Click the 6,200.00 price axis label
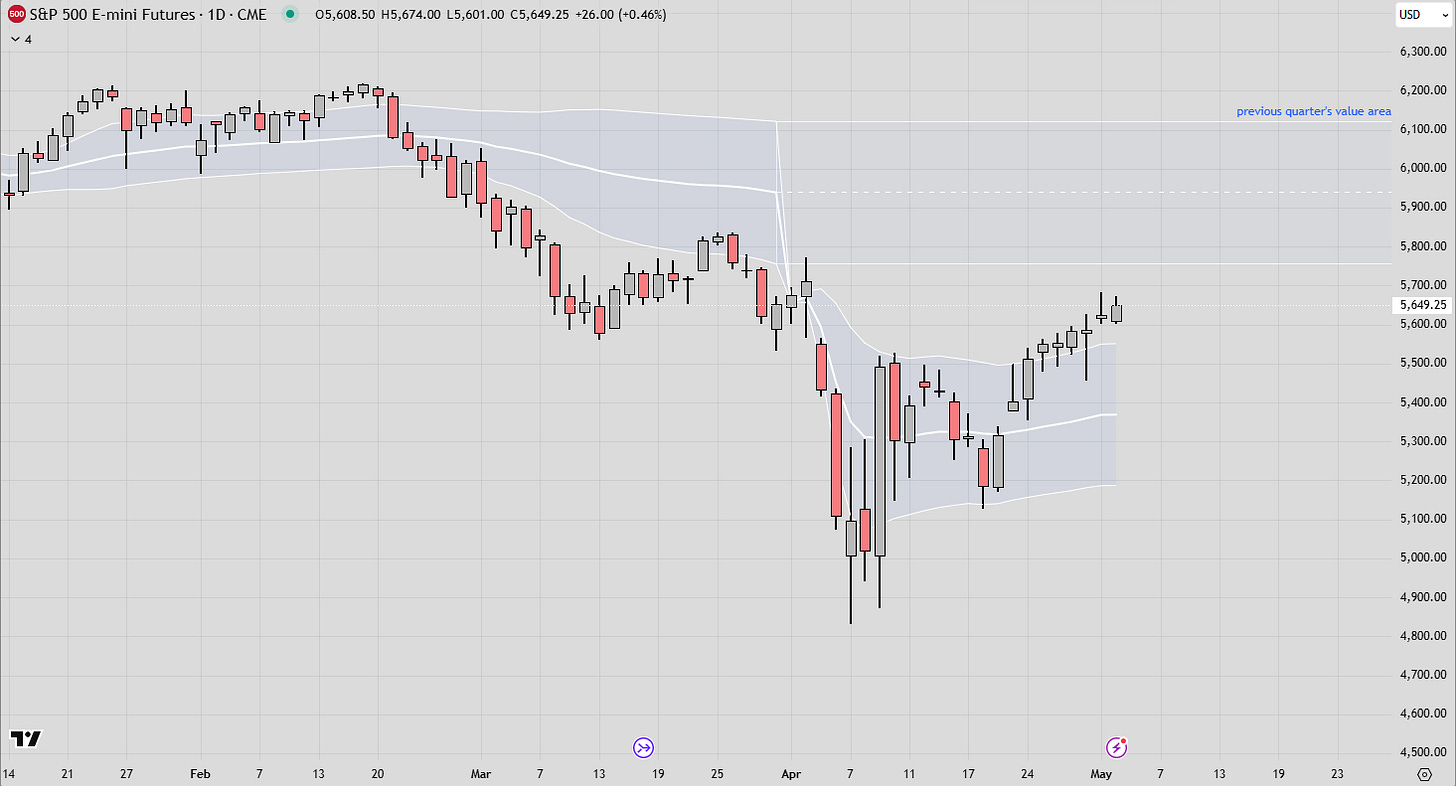The image size is (1456, 786). pyautogui.click(x=1423, y=90)
